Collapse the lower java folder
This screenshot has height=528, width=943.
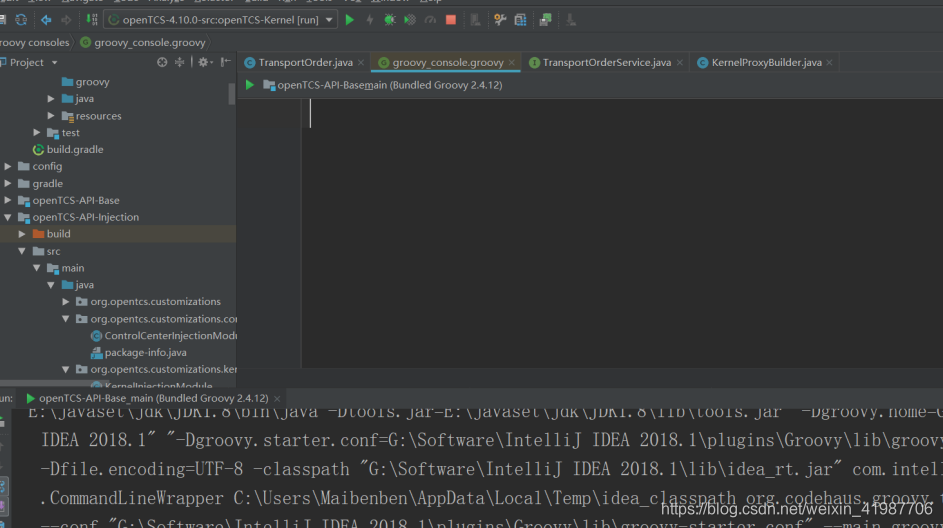pyautogui.click(x=51, y=285)
